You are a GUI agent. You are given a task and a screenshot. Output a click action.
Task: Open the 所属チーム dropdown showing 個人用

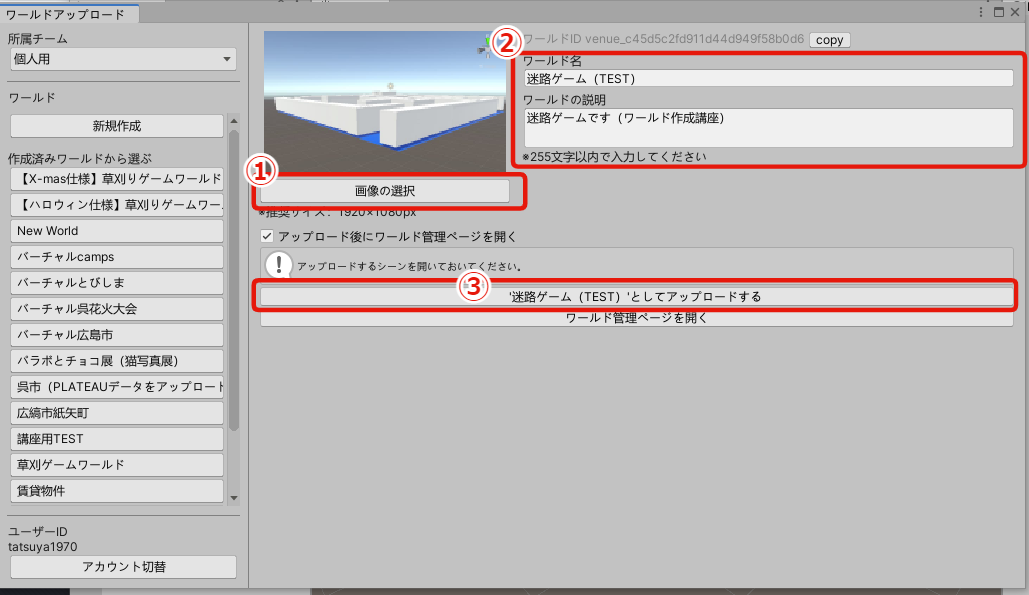tap(122, 59)
